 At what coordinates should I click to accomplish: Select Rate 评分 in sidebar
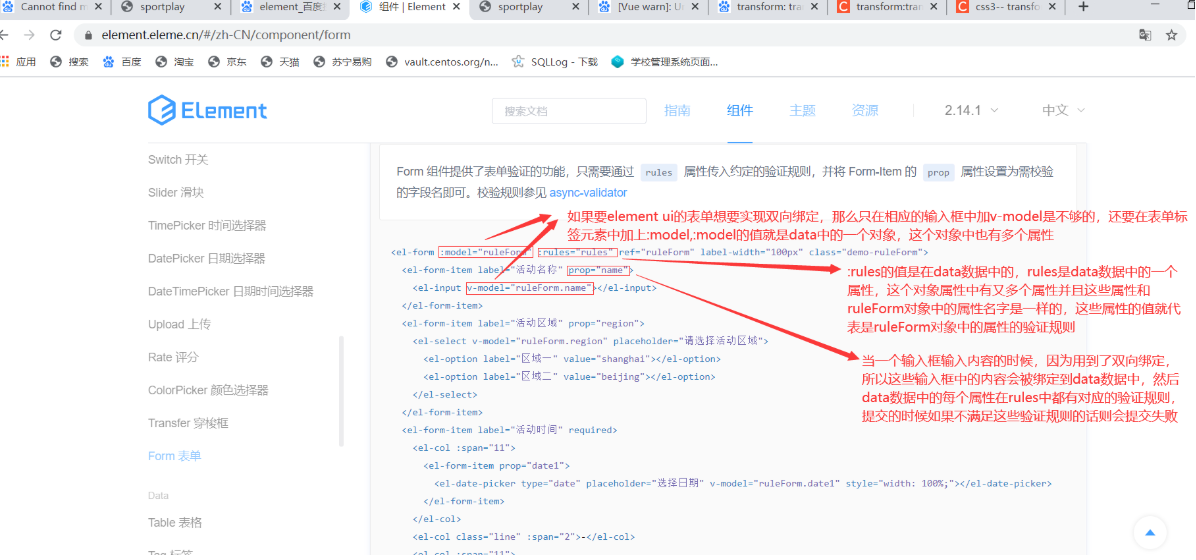[173, 357]
